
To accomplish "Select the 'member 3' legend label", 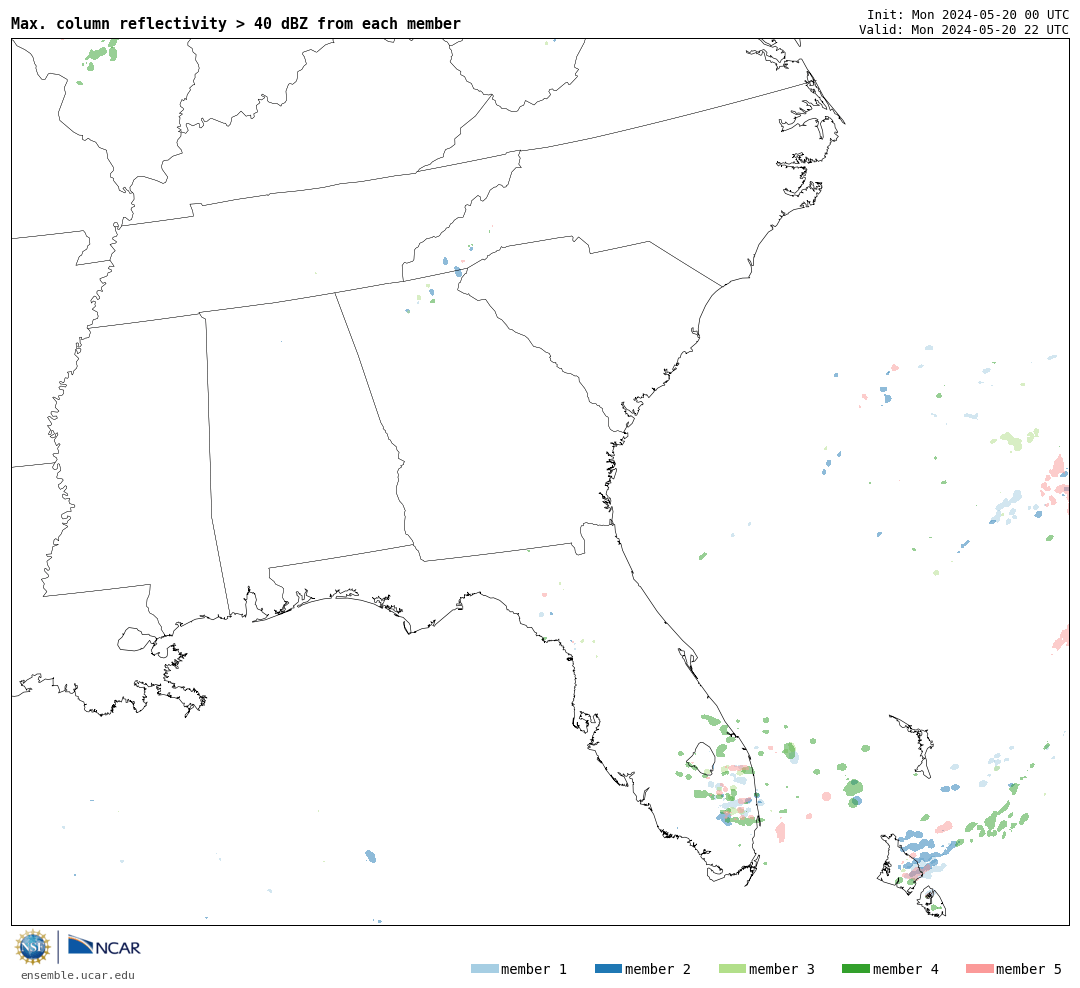I will (x=782, y=969).
